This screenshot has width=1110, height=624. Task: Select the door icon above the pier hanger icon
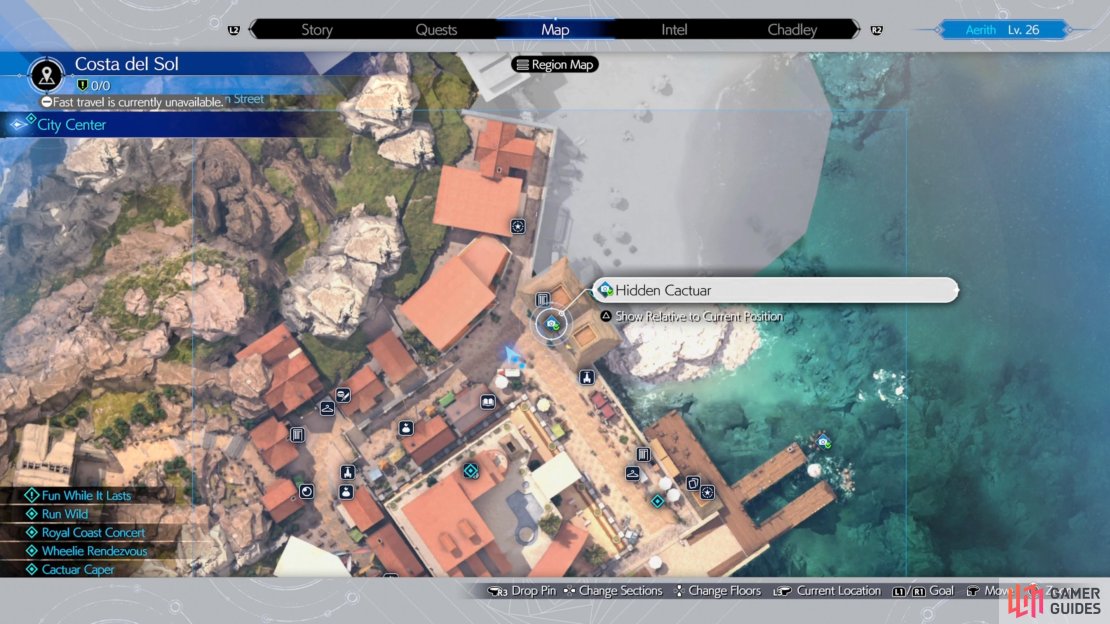click(643, 454)
